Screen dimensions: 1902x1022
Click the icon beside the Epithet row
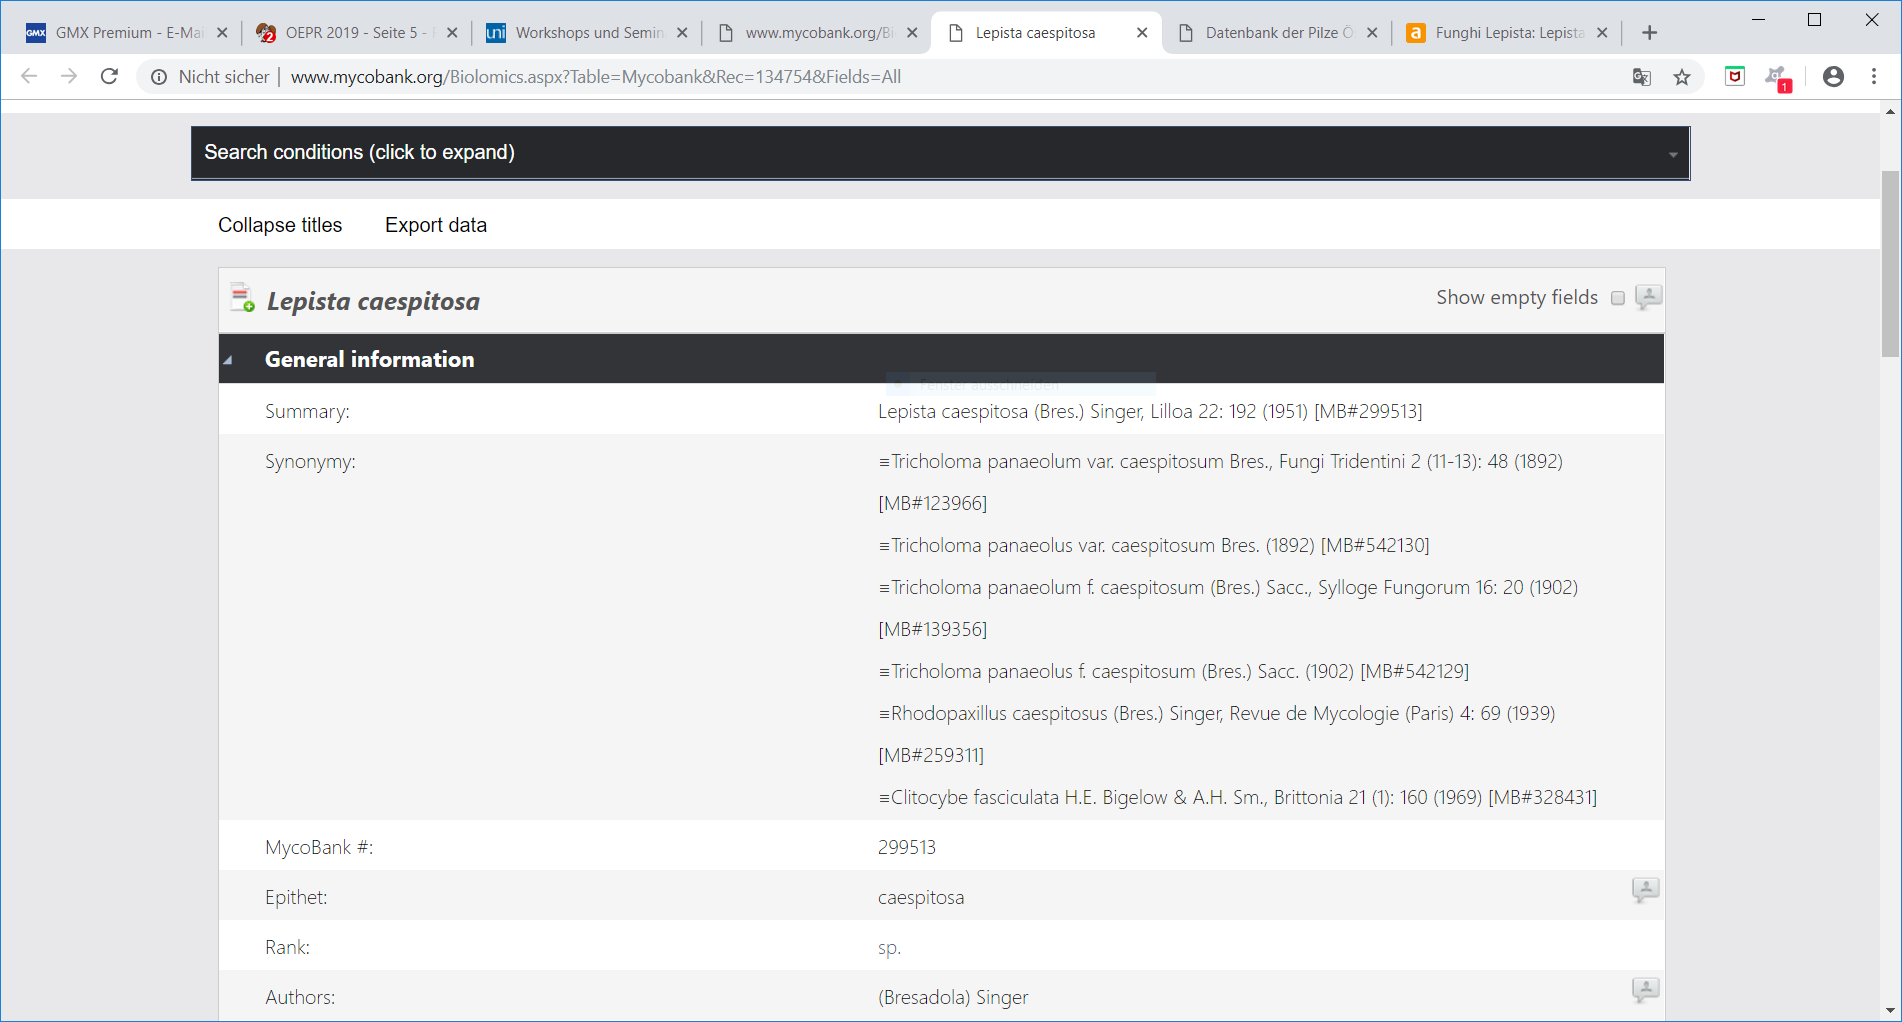1645,889
